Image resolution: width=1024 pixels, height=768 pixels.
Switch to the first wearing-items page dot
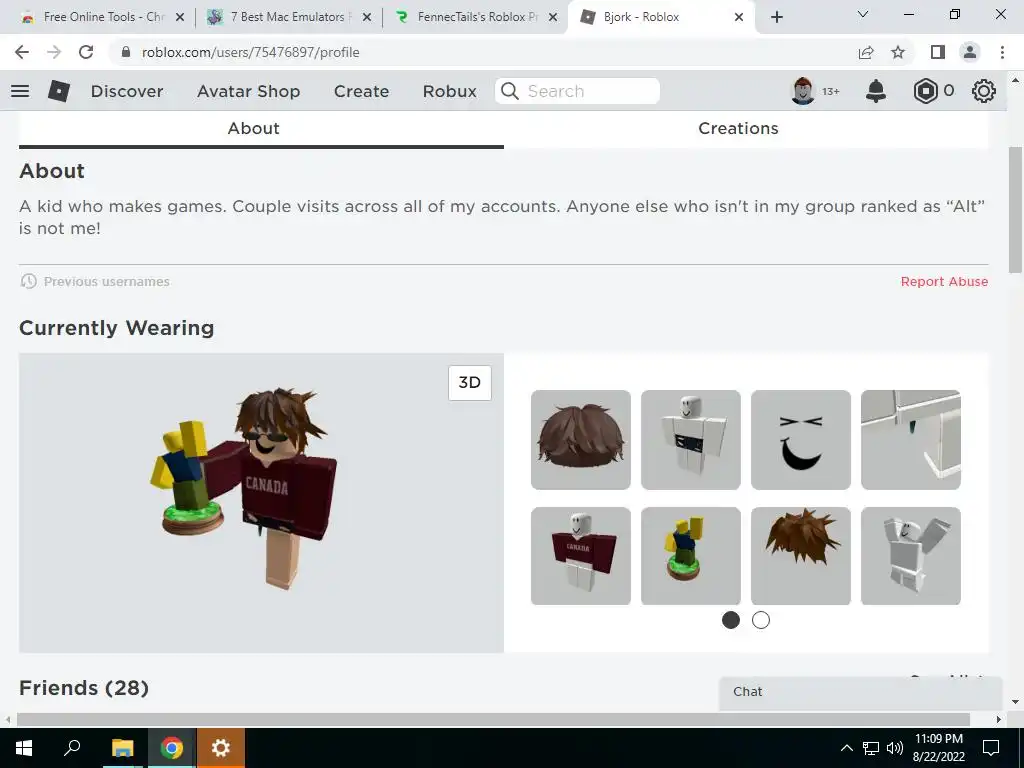coord(731,620)
